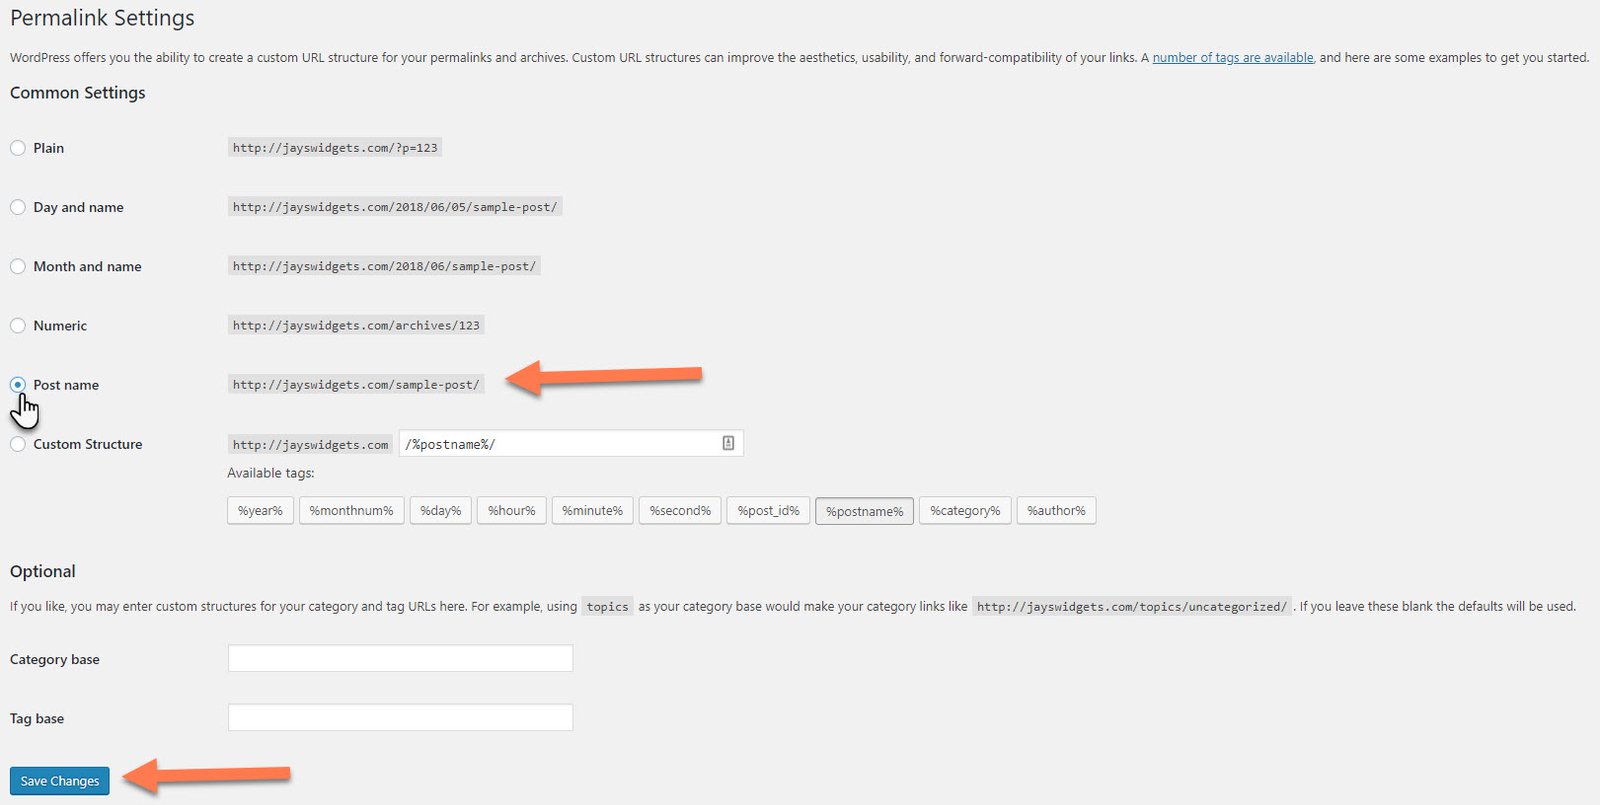Insert the %hour% tag
1600x805 pixels.
512,511
